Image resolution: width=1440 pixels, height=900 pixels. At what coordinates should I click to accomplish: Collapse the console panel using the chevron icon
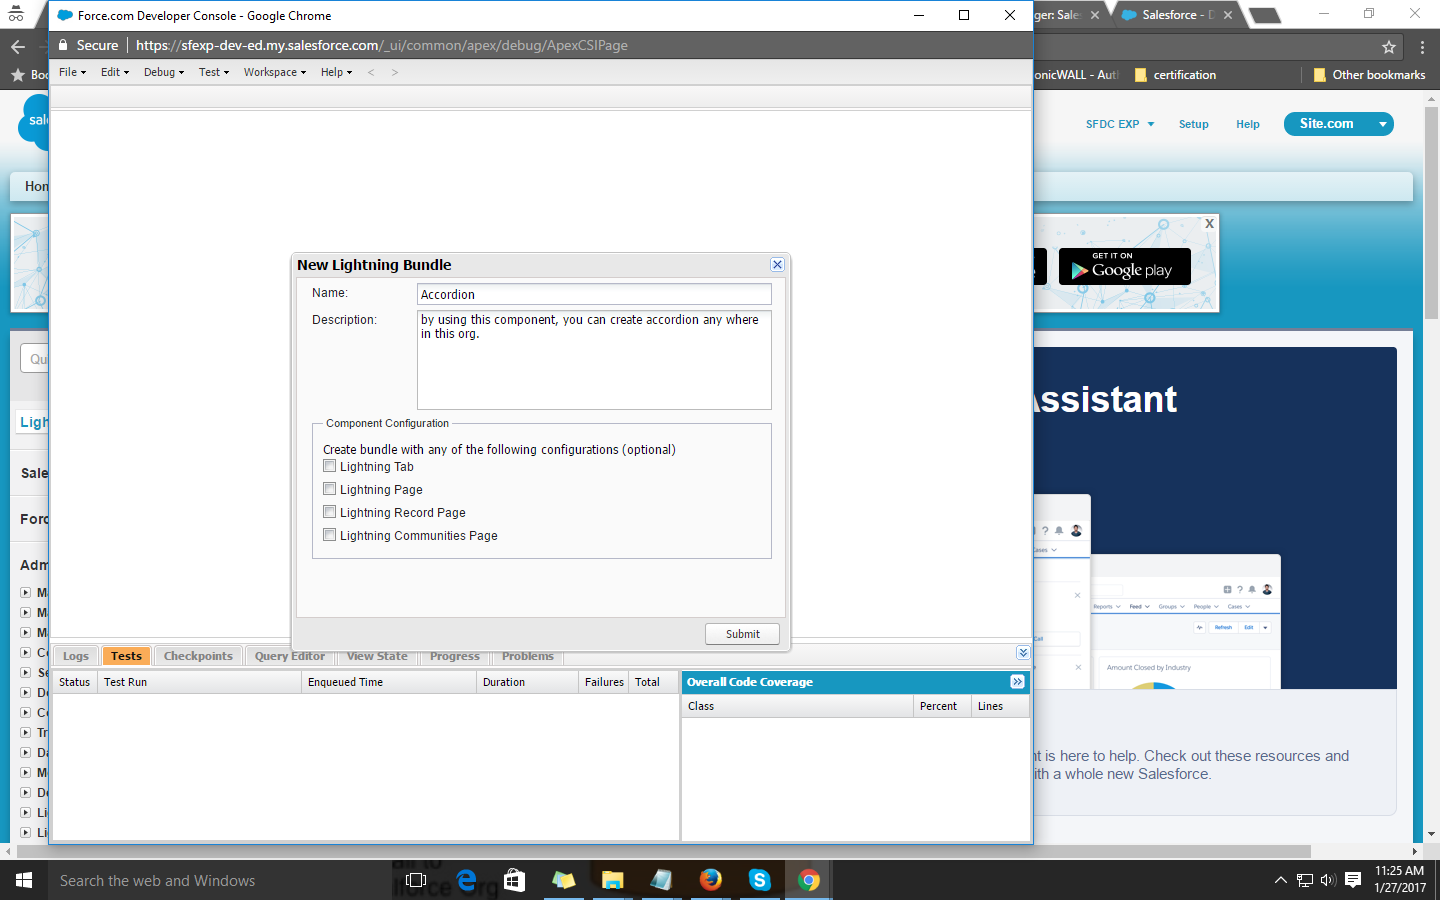click(1022, 652)
